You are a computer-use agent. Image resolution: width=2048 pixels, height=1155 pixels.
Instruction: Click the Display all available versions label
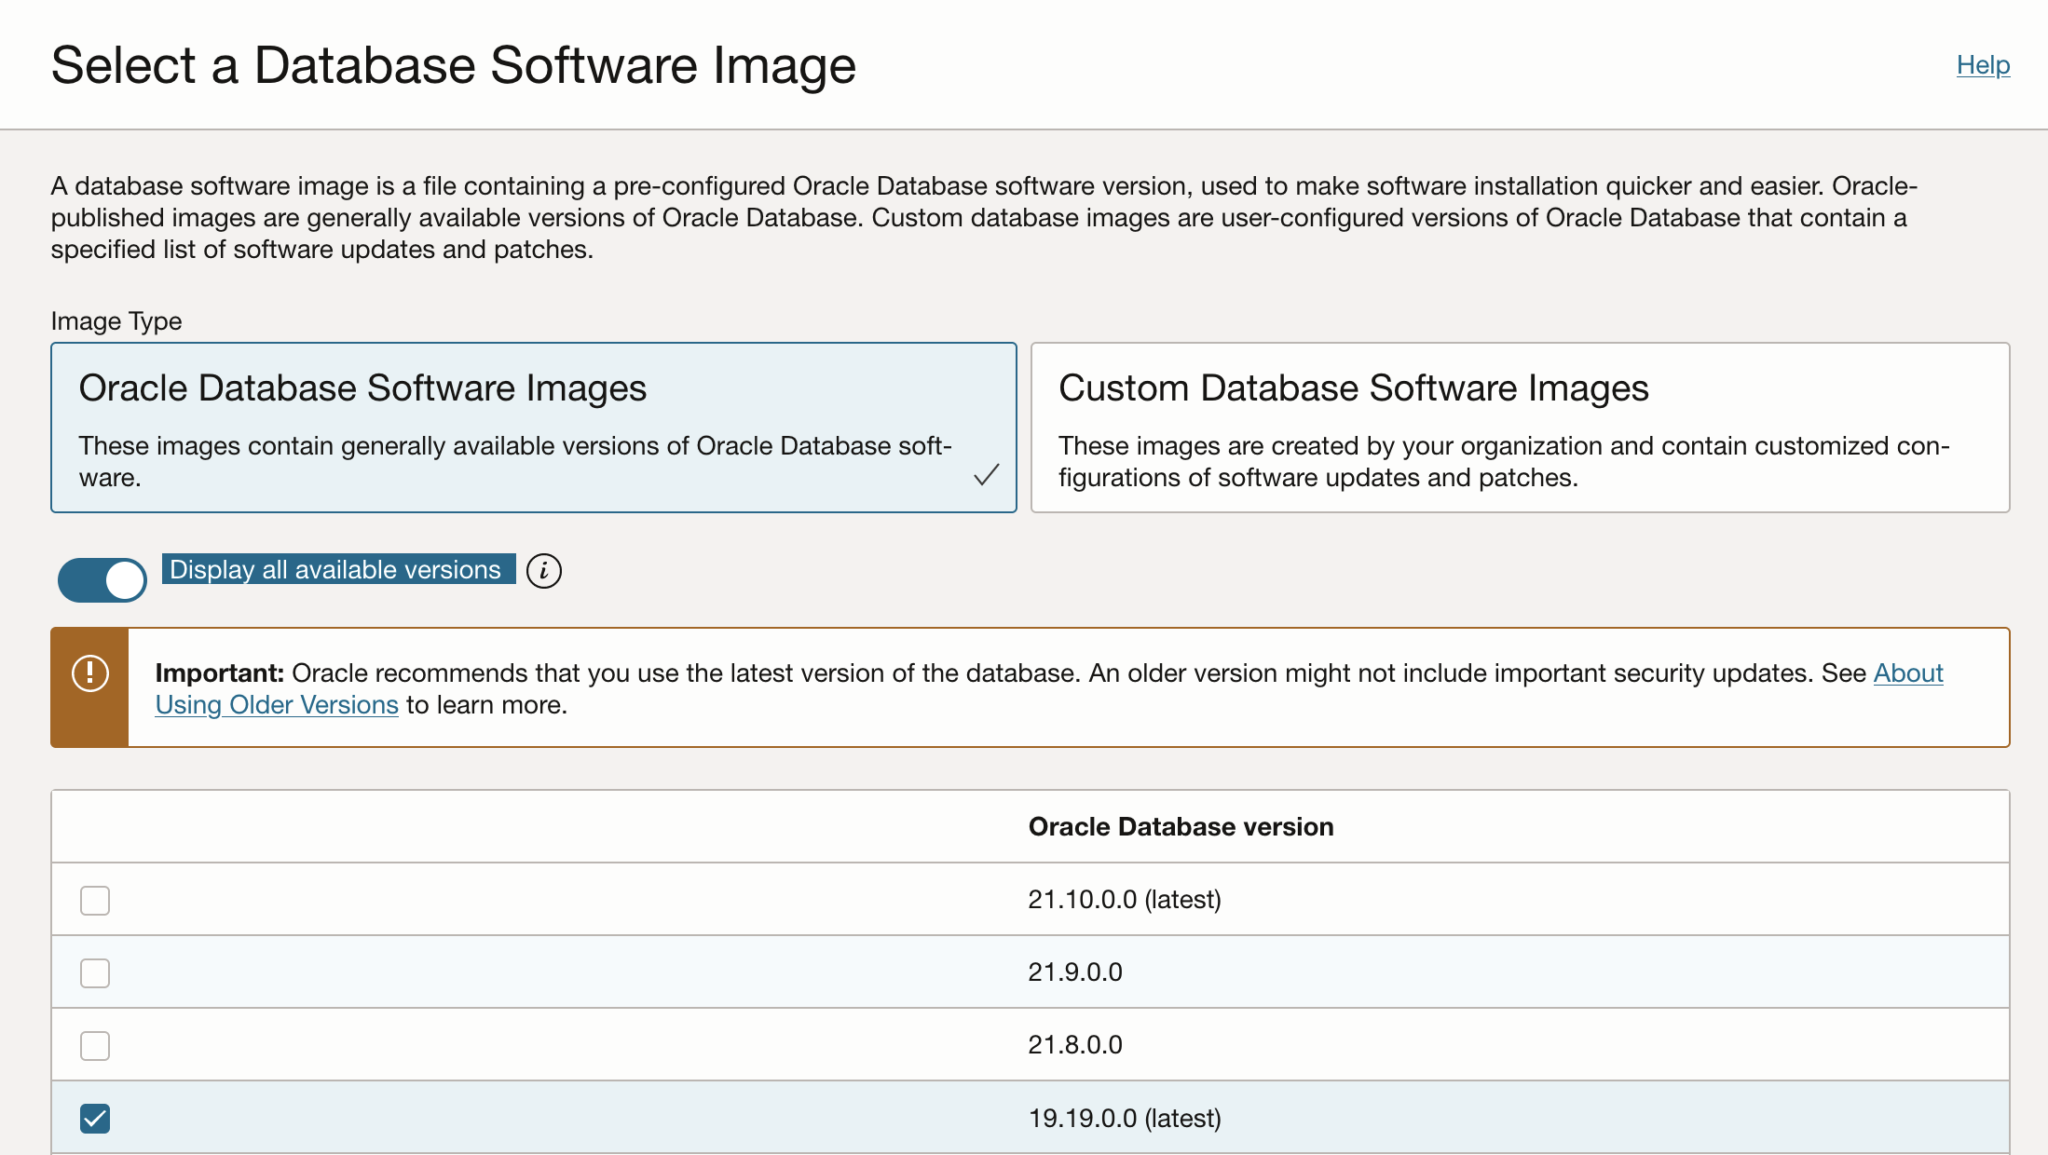pyautogui.click(x=336, y=569)
